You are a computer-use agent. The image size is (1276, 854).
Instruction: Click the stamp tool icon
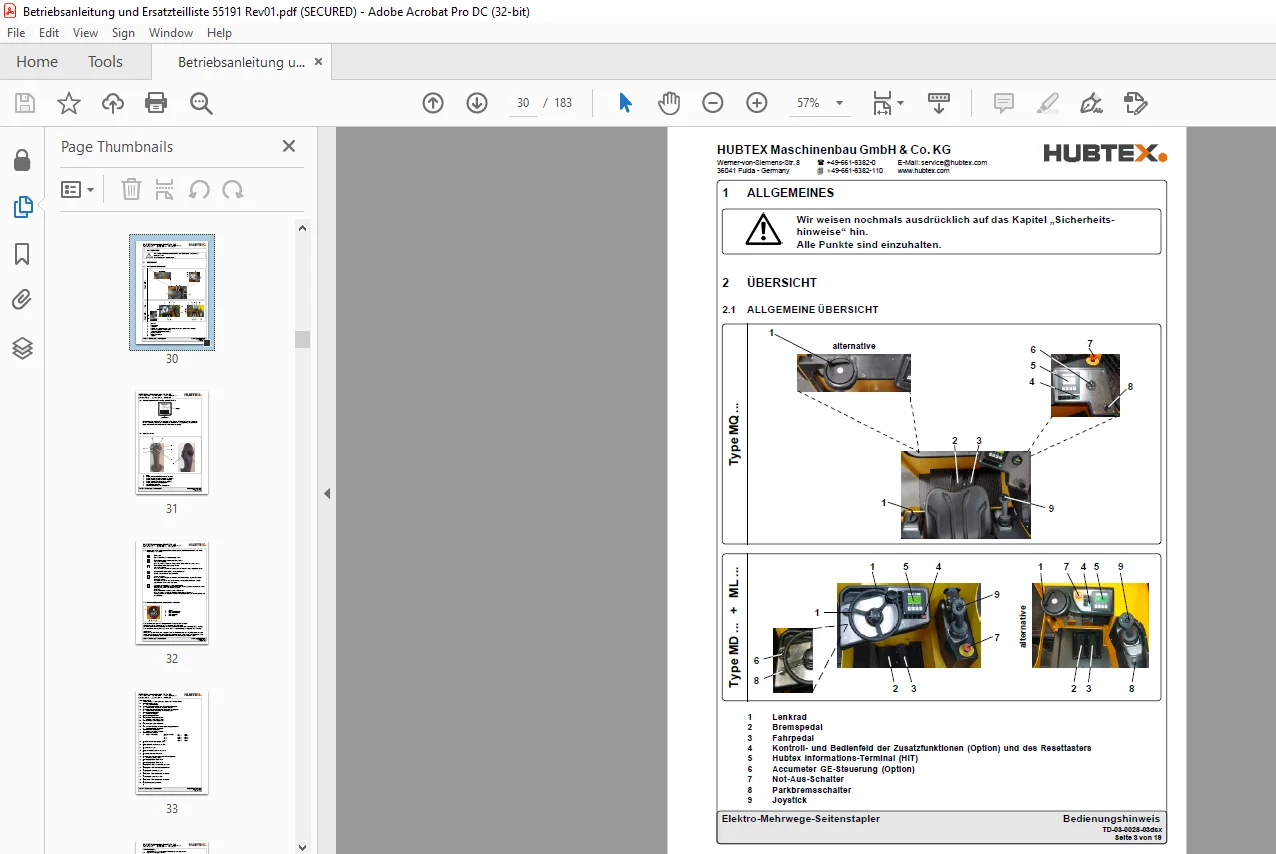tap(1135, 103)
